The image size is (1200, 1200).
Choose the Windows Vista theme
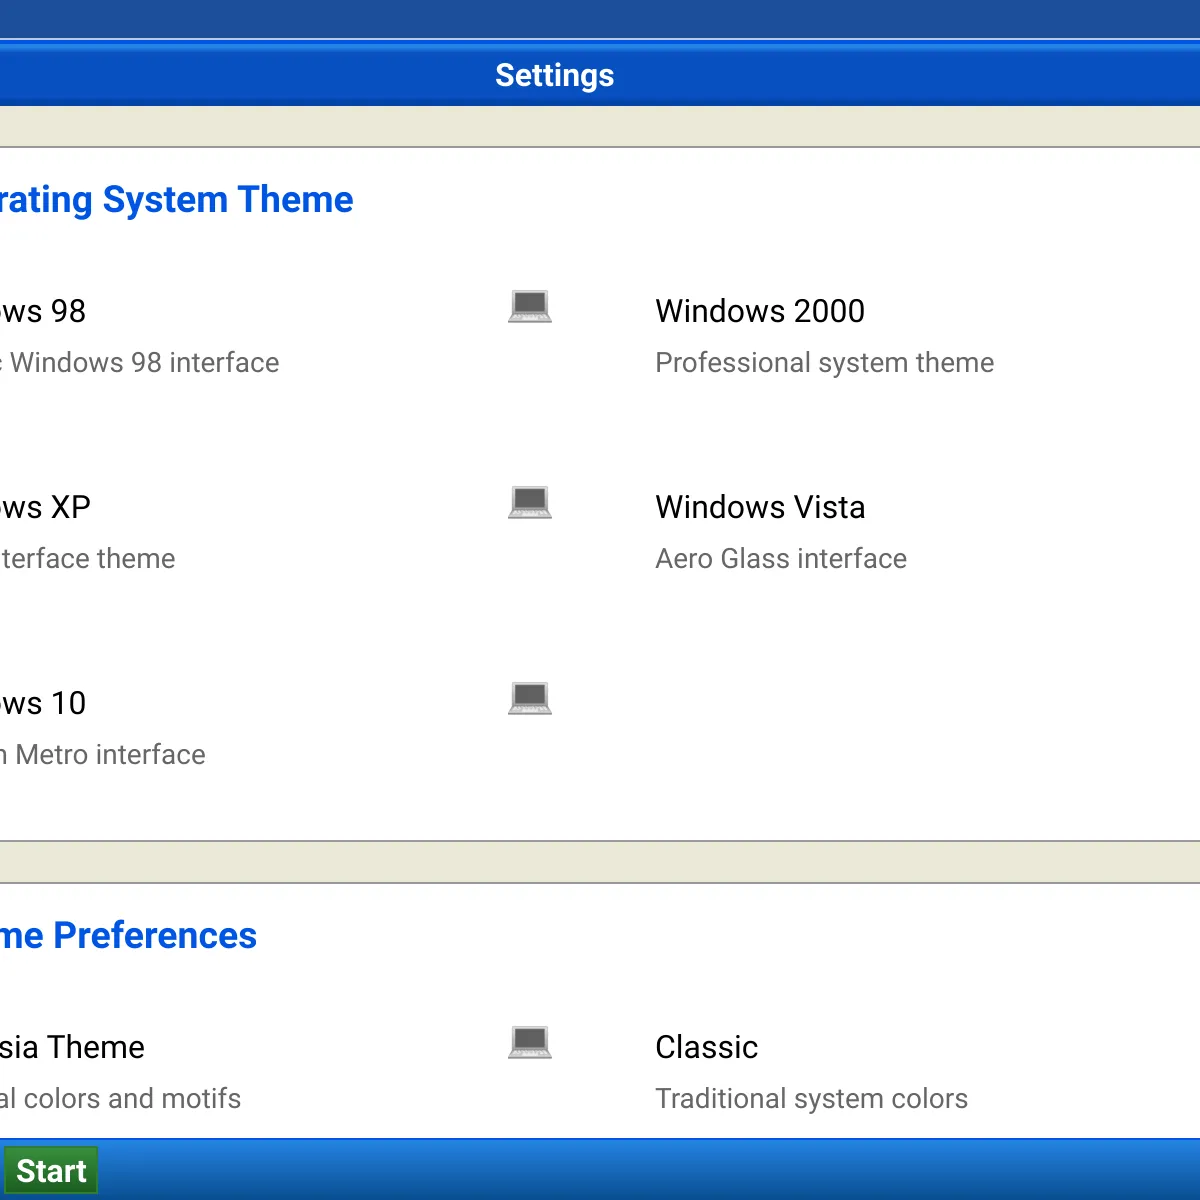pyautogui.click(x=760, y=507)
